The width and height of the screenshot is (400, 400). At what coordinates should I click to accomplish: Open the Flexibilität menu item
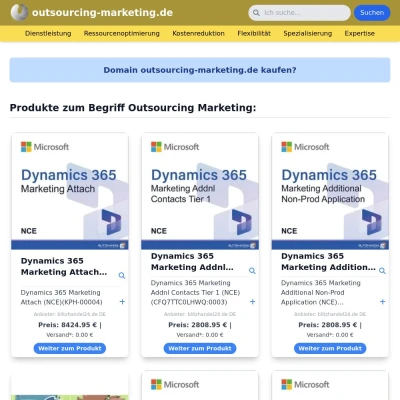(x=254, y=33)
